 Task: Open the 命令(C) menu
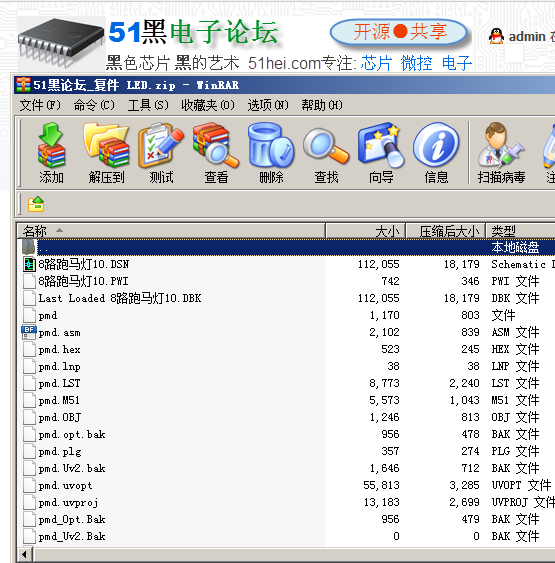point(94,105)
